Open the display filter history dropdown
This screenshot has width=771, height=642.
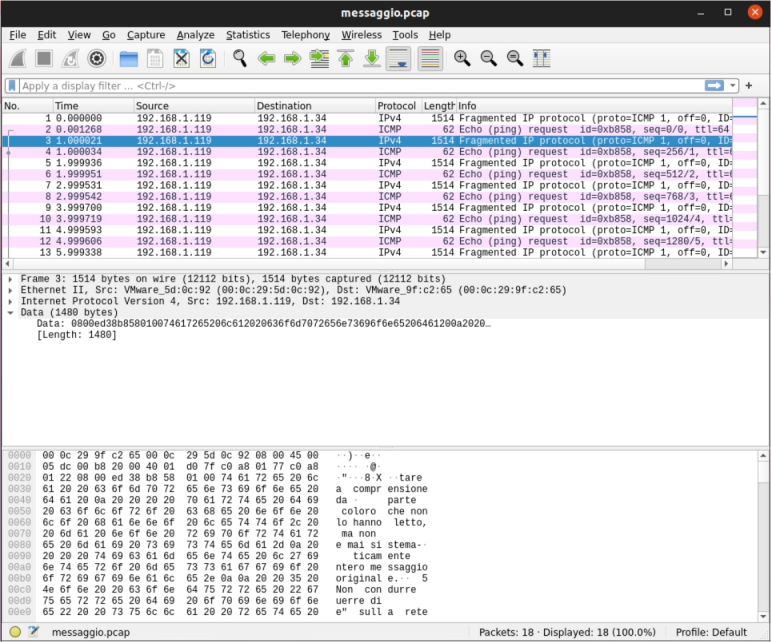point(733,86)
